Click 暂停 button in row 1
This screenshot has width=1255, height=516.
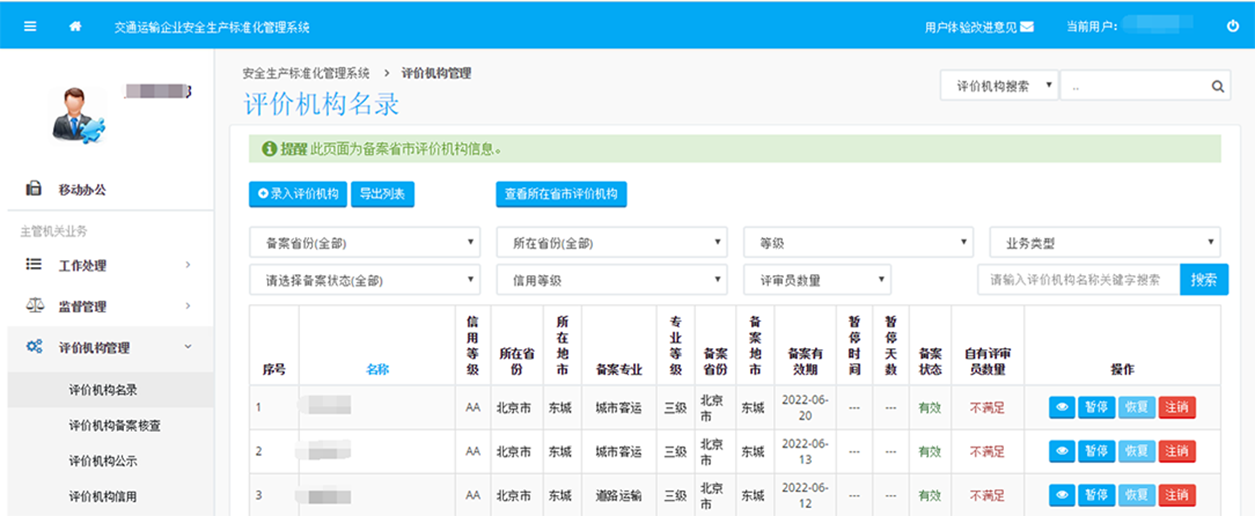tap(1096, 408)
